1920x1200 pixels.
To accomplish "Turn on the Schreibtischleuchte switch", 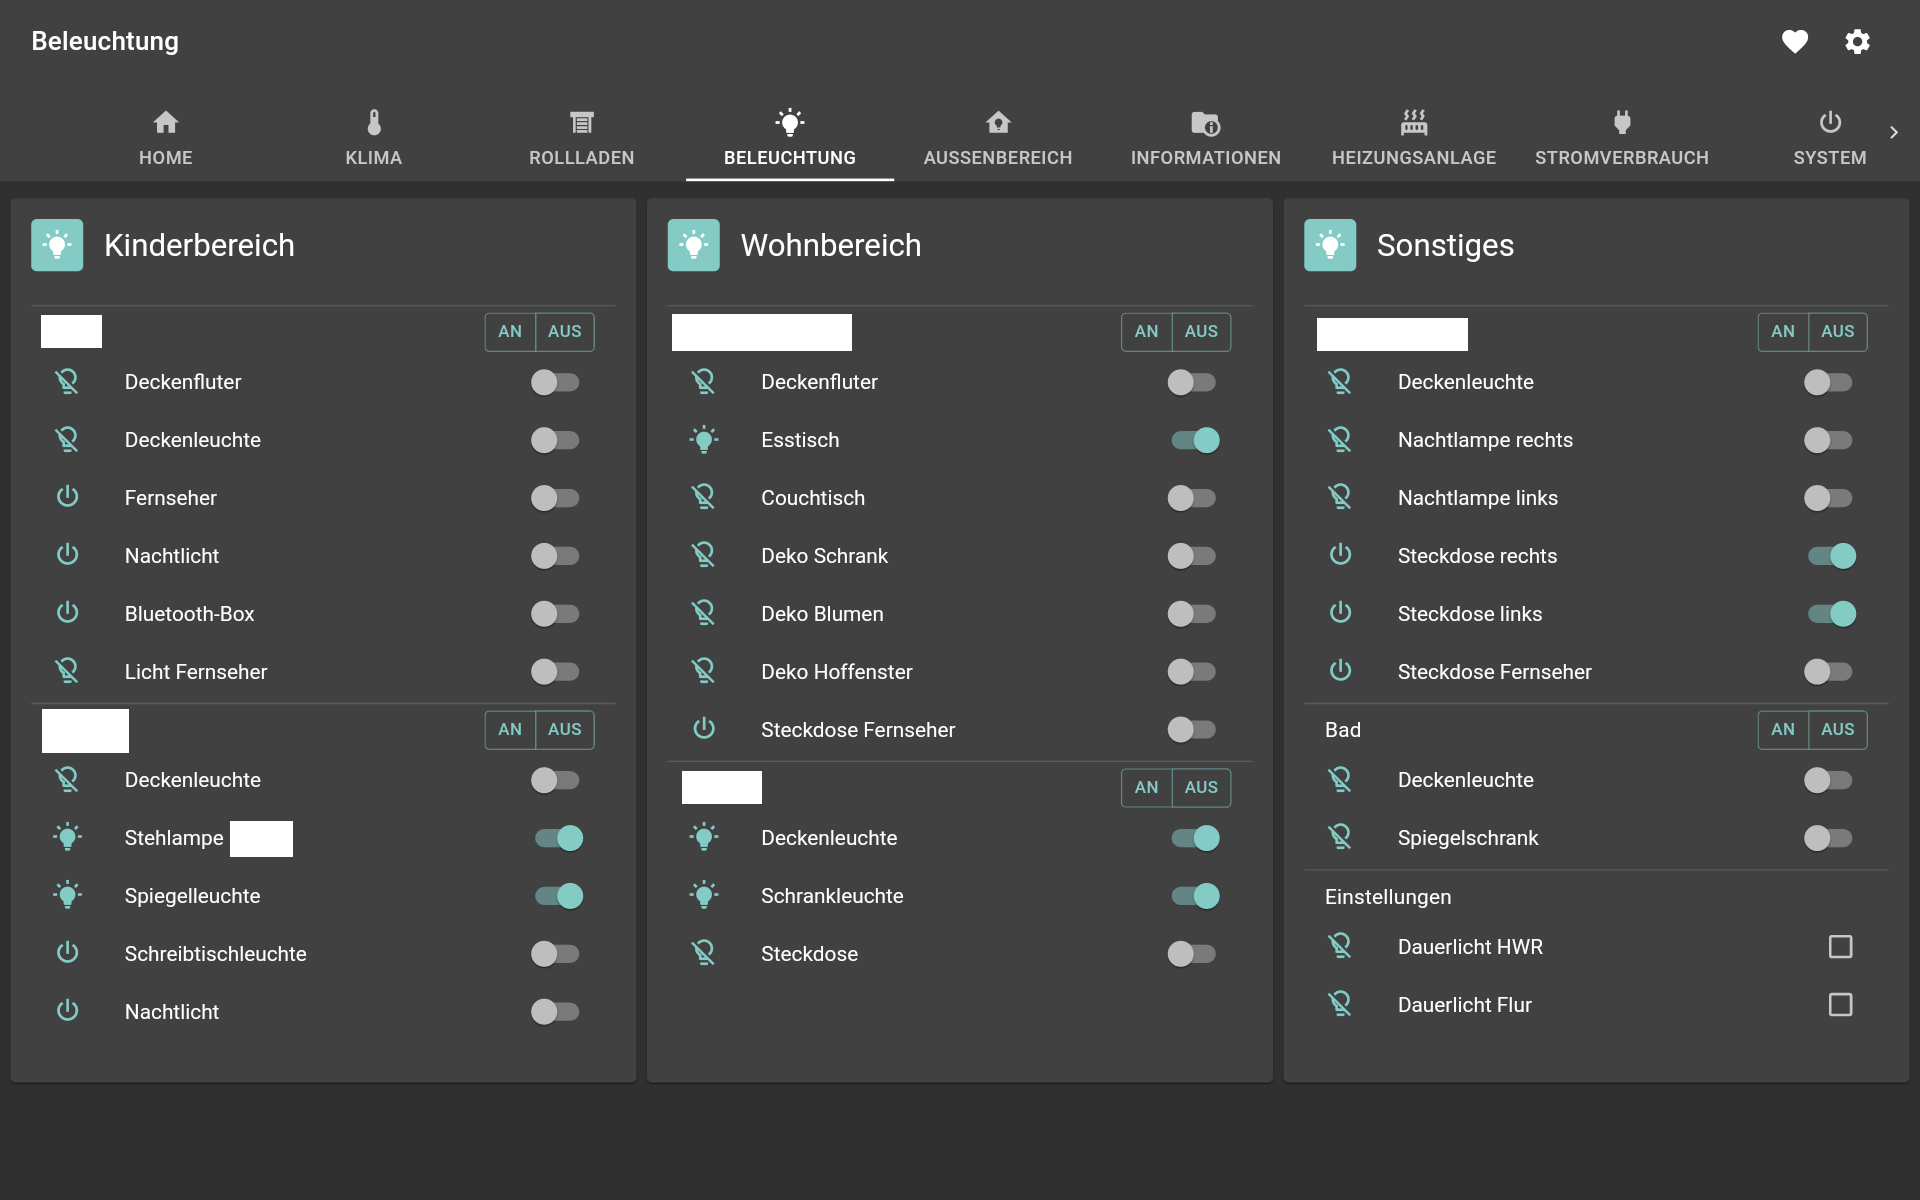I will pos(555,954).
